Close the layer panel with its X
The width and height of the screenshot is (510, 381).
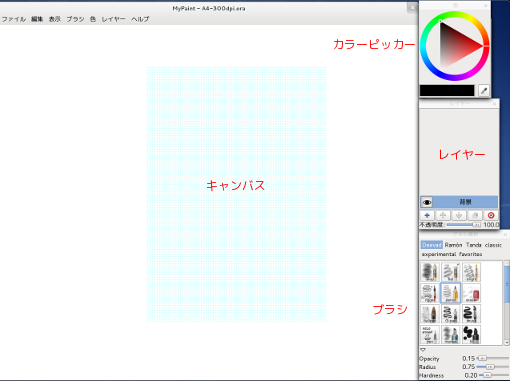point(494,104)
